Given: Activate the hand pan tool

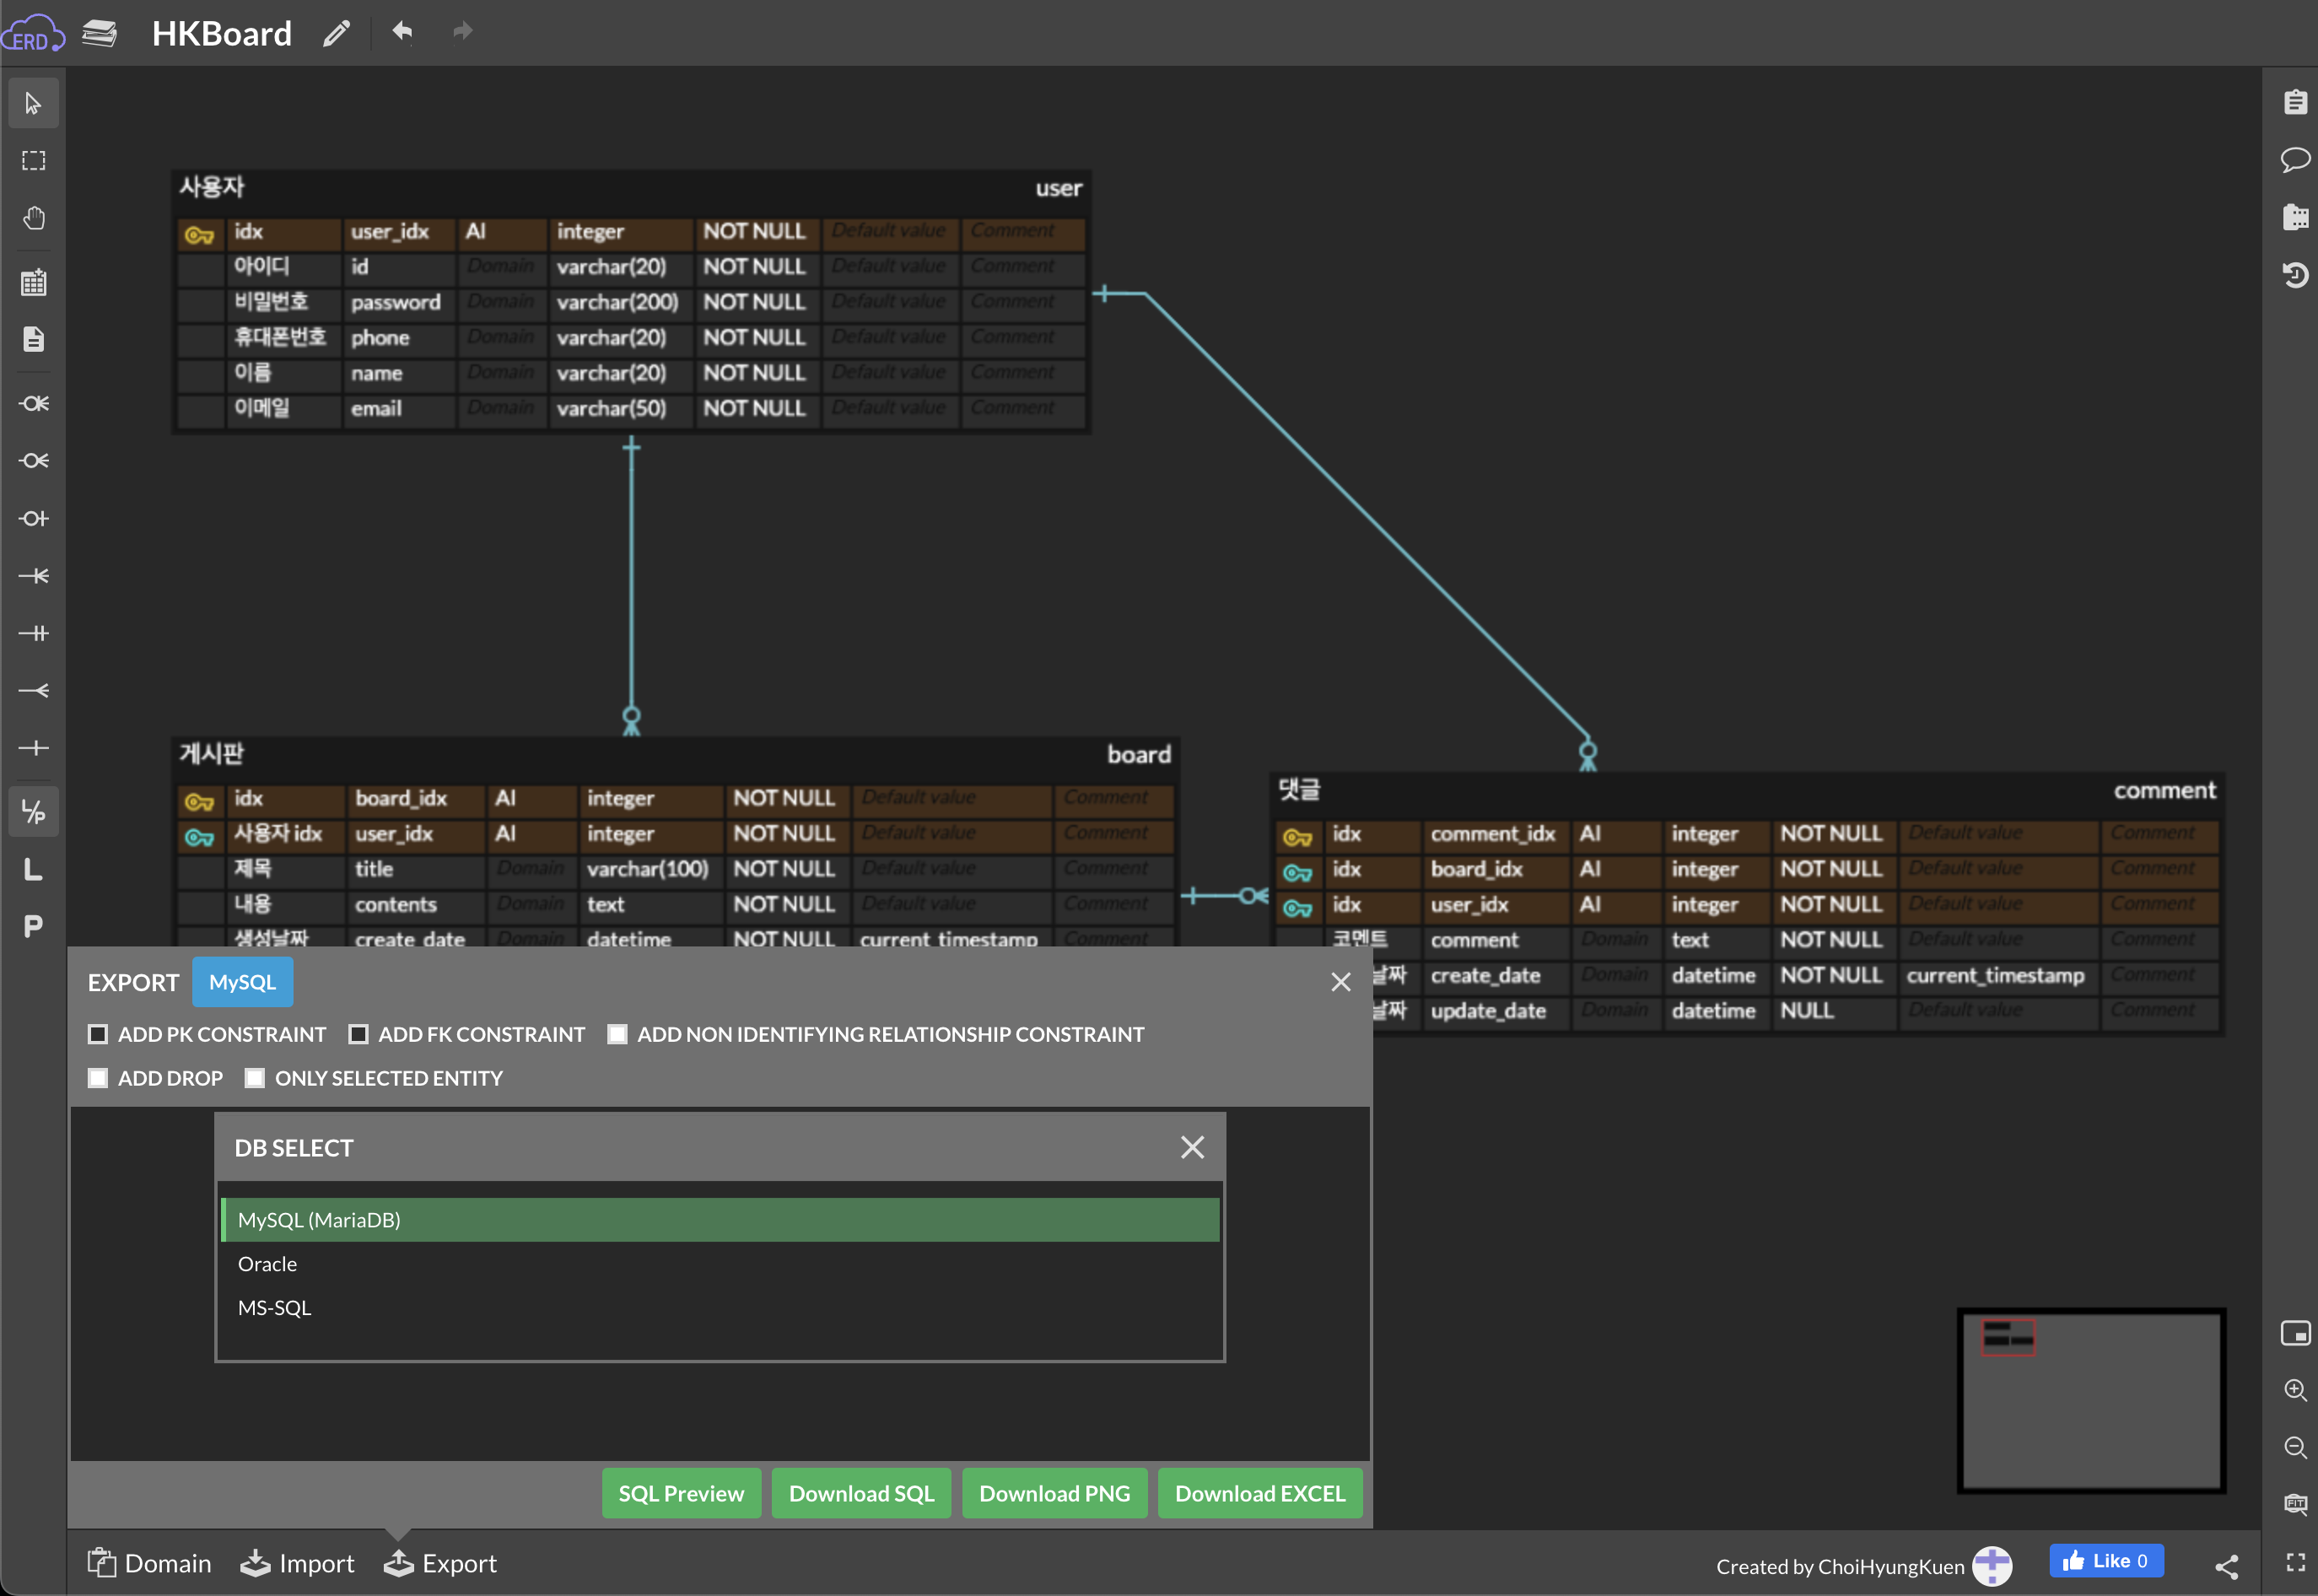Looking at the screenshot, I should [x=34, y=218].
